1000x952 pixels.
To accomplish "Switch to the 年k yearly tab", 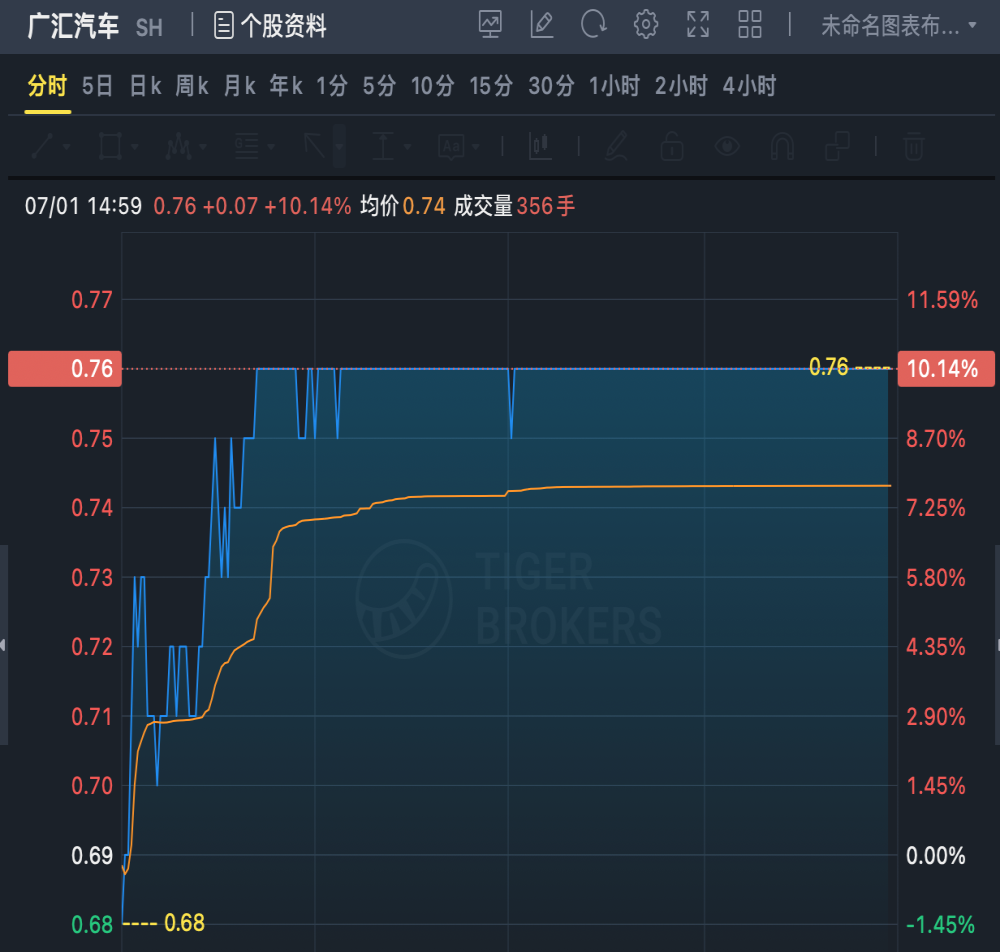I will (286, 85).
